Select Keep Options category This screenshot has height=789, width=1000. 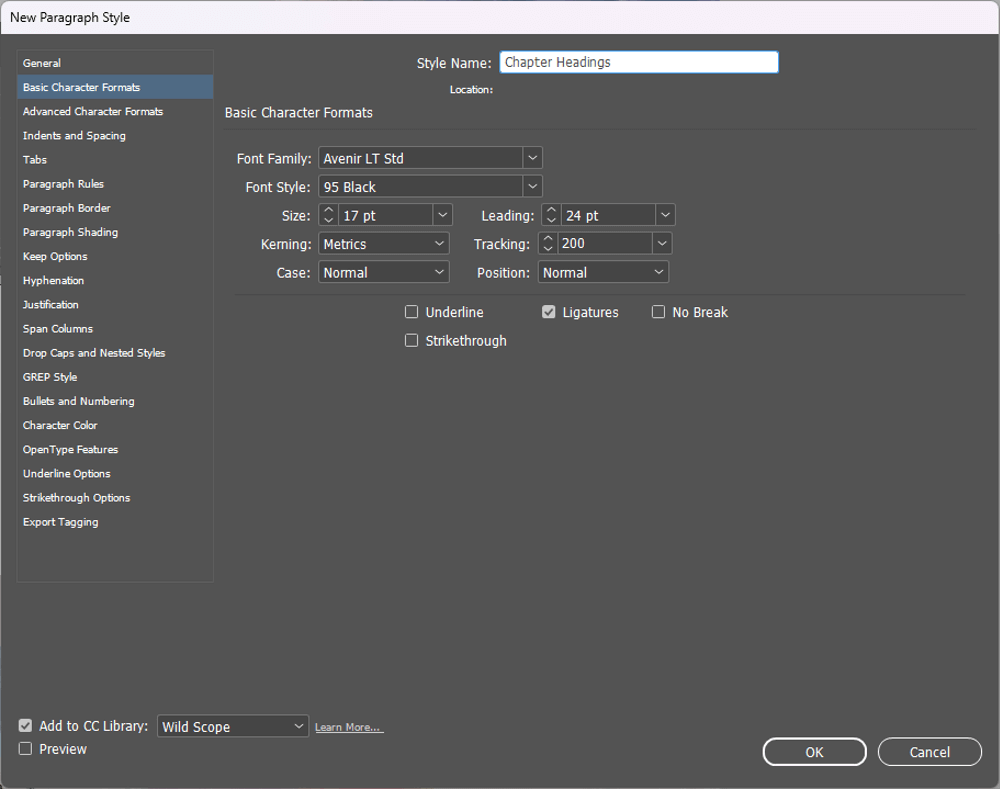pos(115,256)
